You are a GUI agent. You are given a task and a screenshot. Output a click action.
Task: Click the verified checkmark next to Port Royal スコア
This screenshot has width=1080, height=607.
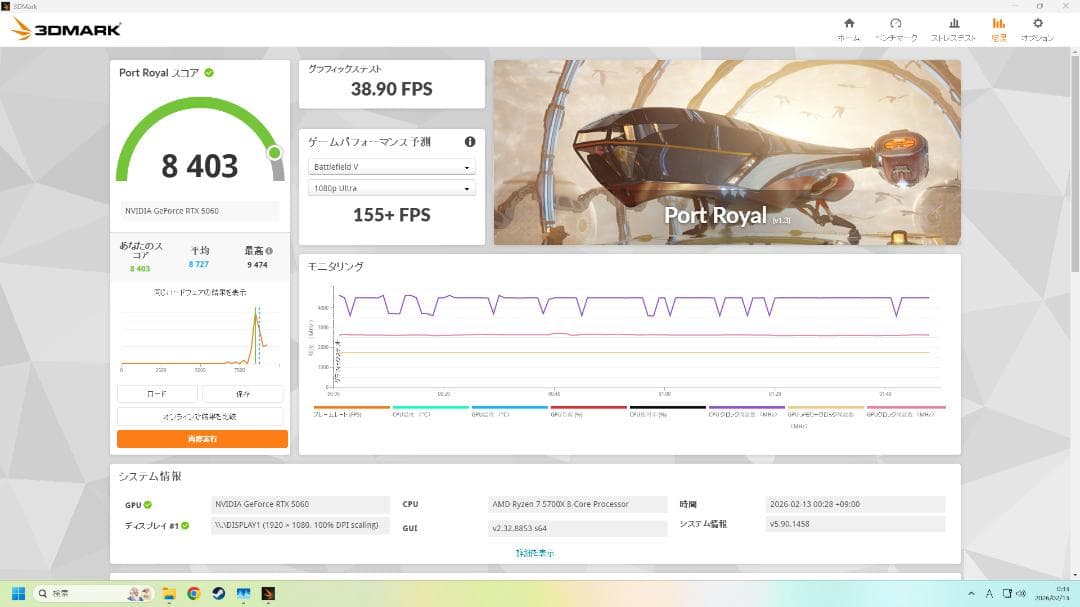pos(208,71)
